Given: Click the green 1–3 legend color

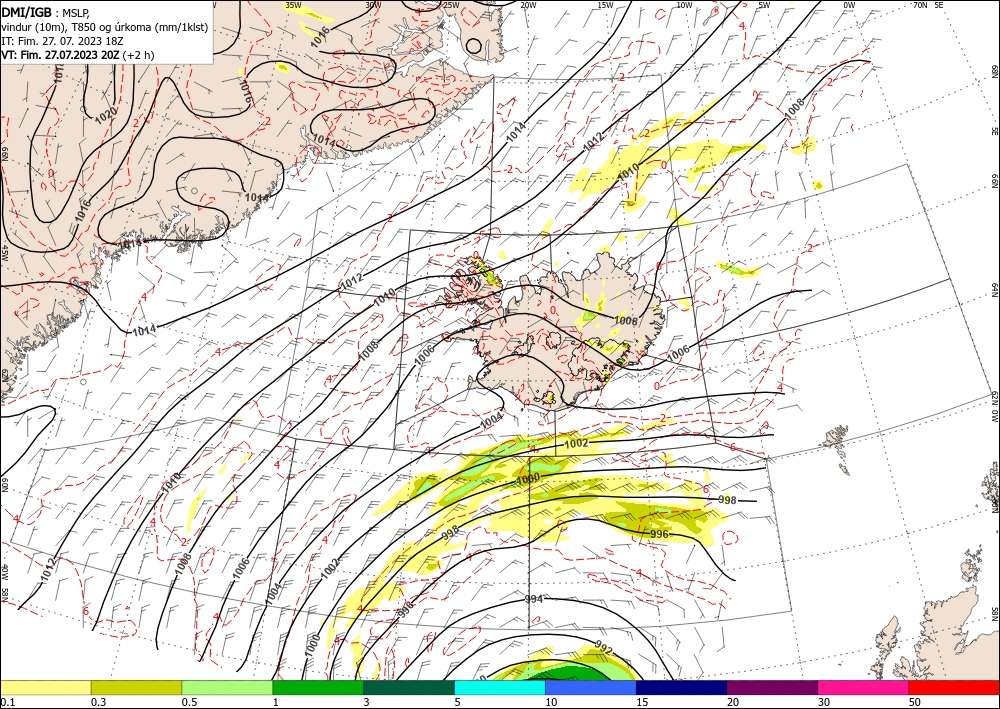Looking at the screenshot, I should pyautogui.click(x=318, y=687).
